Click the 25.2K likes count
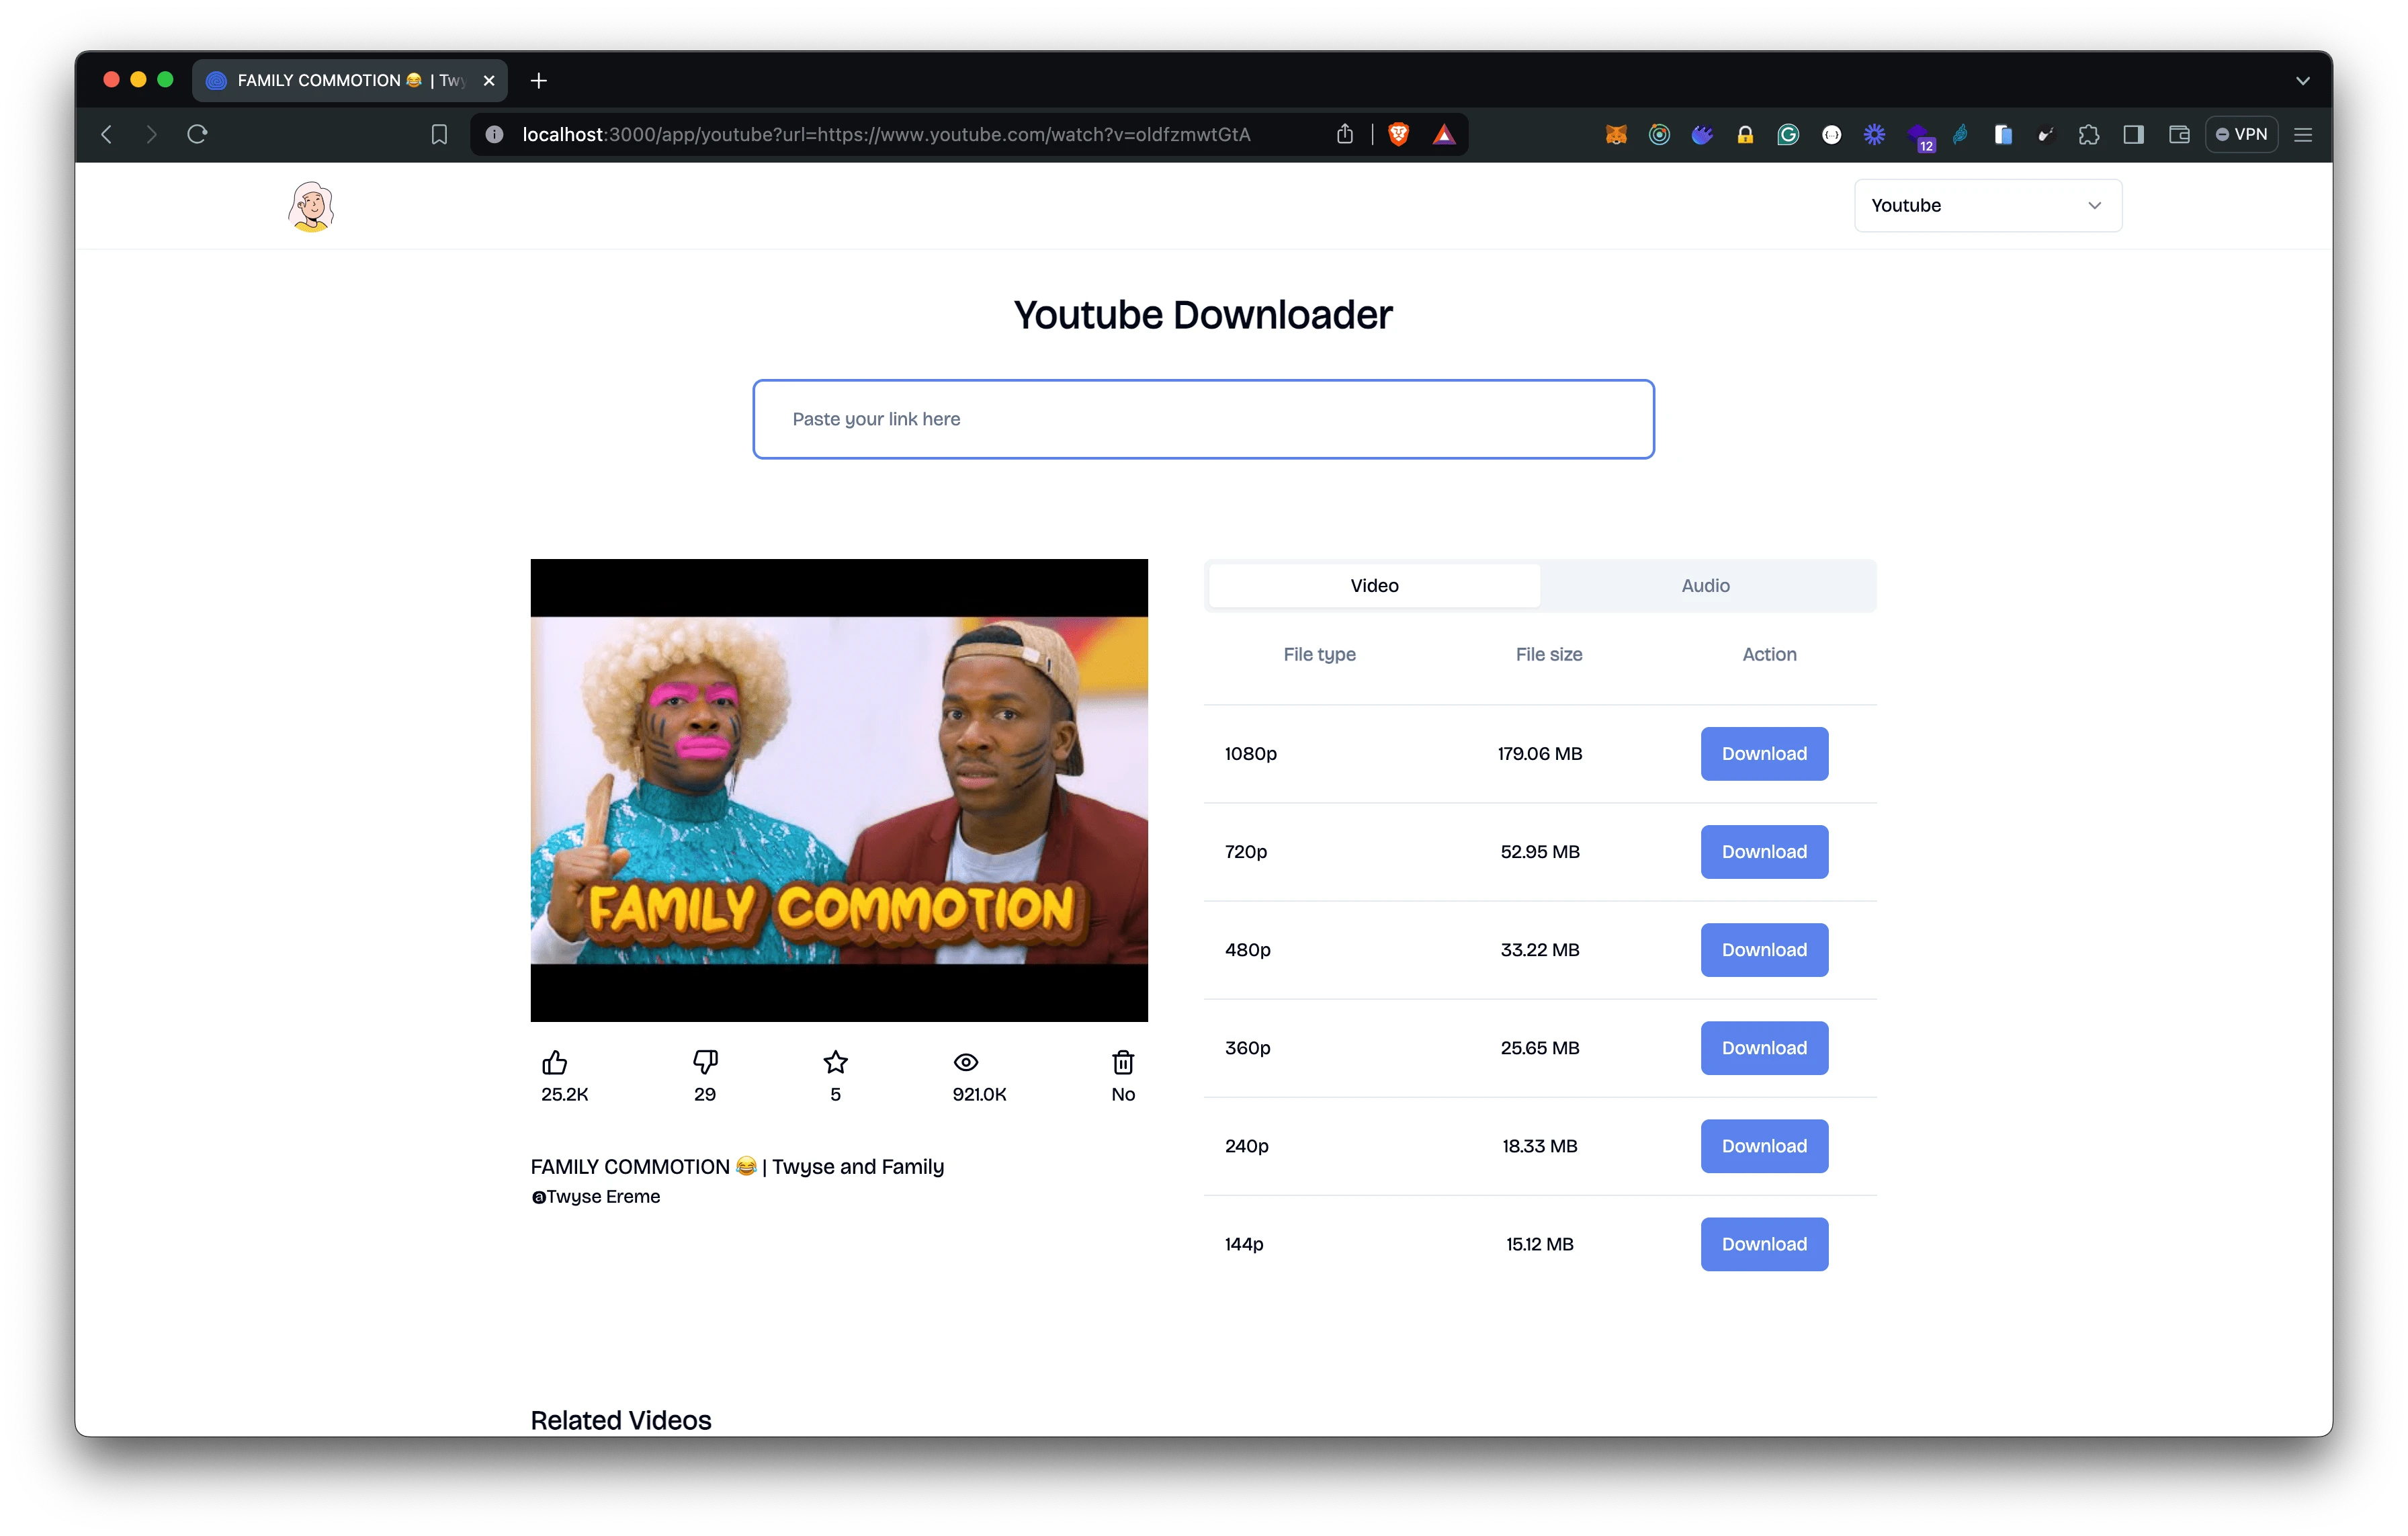The image size is (2408, 1536). 564,1094
